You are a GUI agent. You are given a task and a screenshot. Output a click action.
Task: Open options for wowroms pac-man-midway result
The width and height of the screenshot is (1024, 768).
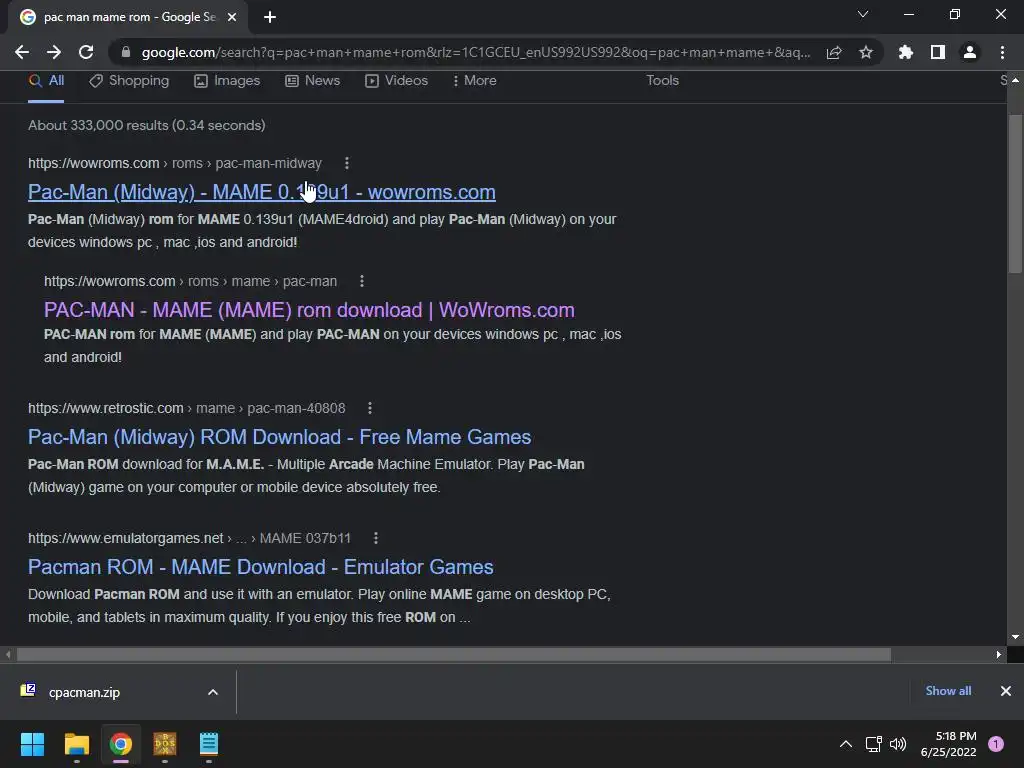[x=347, y=163]
